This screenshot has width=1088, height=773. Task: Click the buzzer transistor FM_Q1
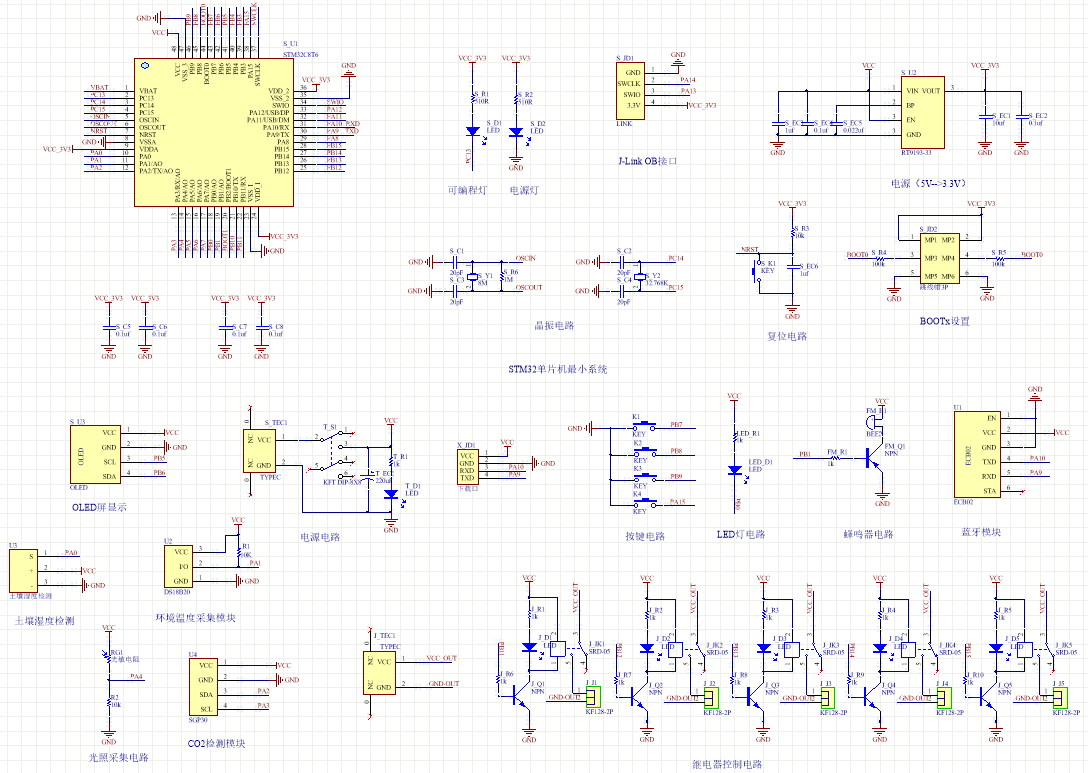coord(876,455)
